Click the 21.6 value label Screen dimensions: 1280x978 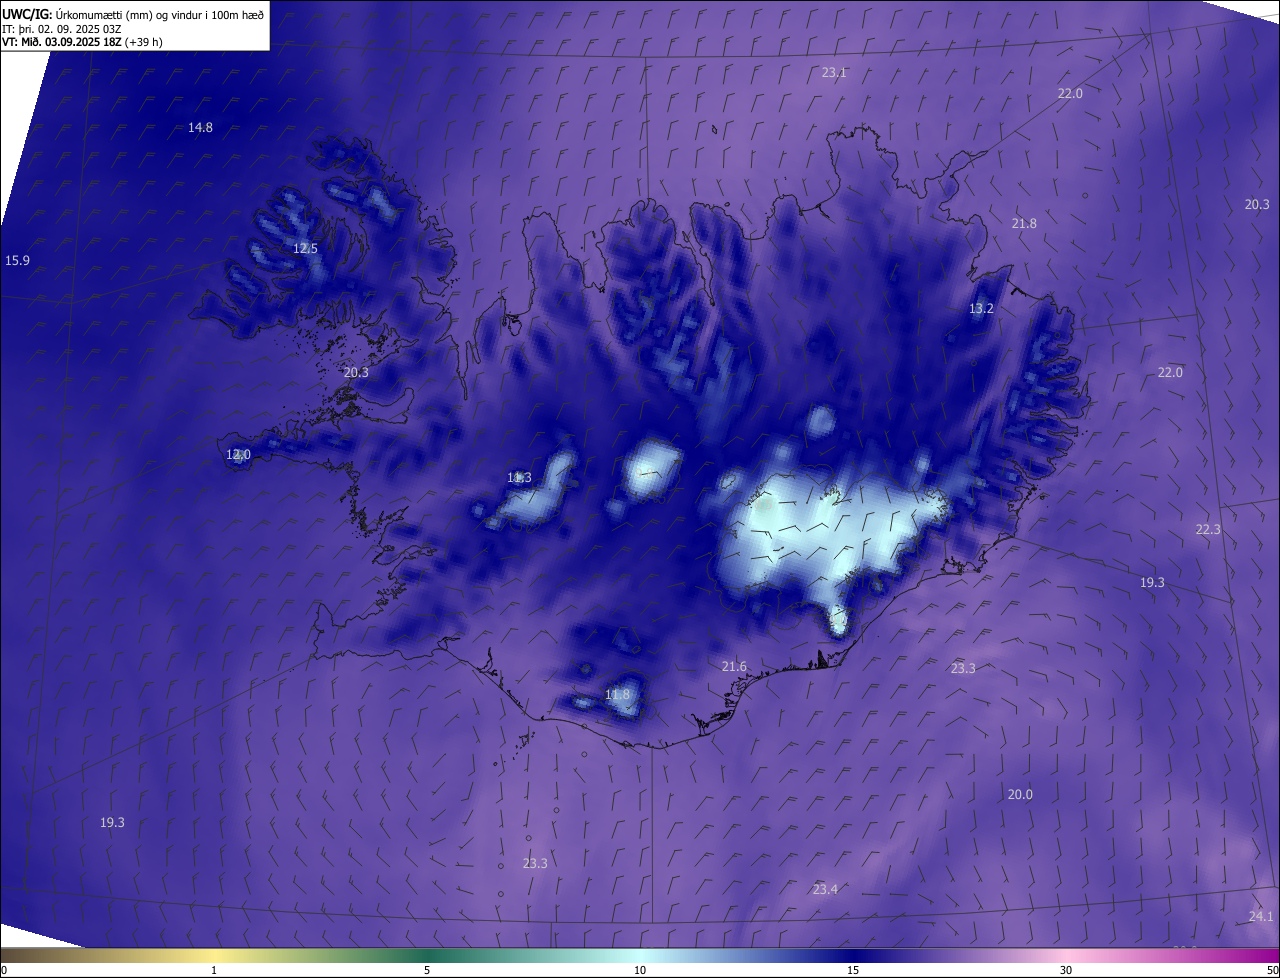(x=734, y=666)
